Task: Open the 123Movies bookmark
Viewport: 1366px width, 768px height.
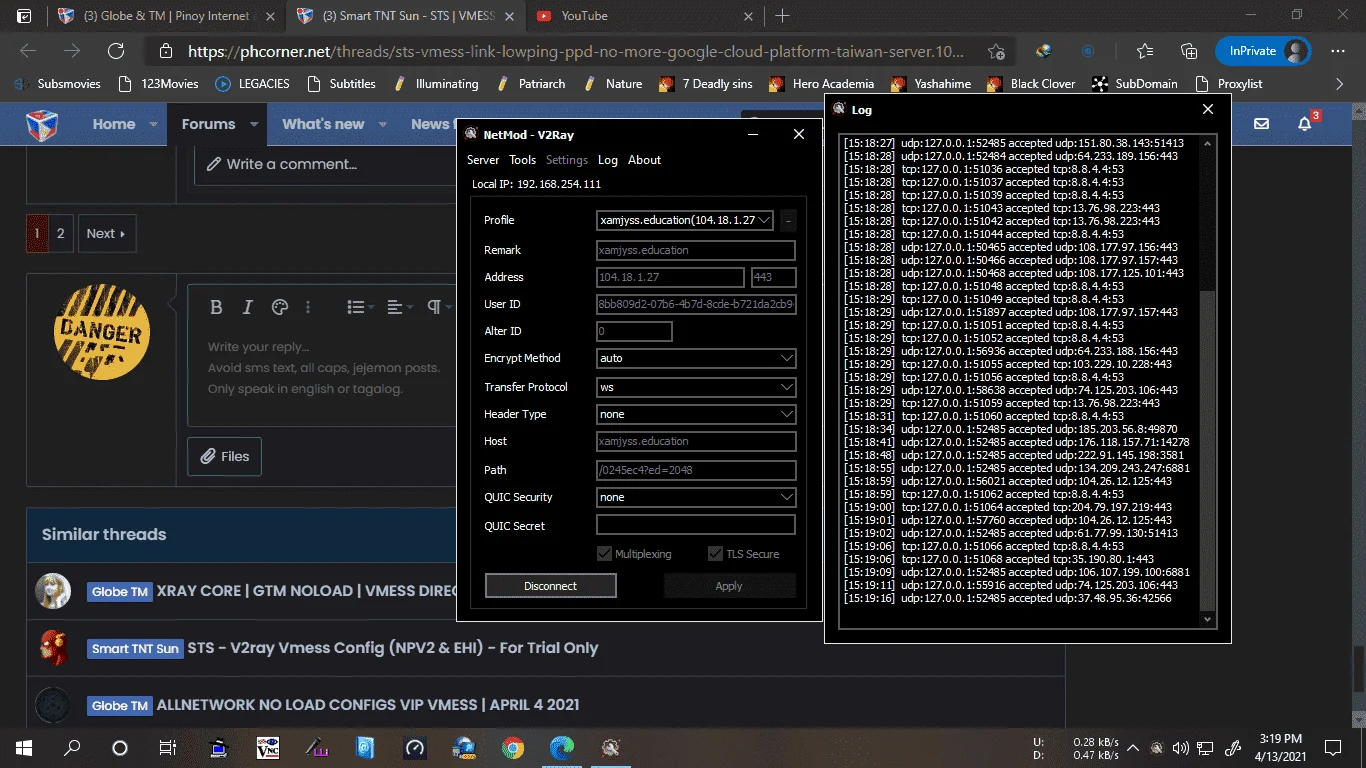Action: [x=158, y=84]
